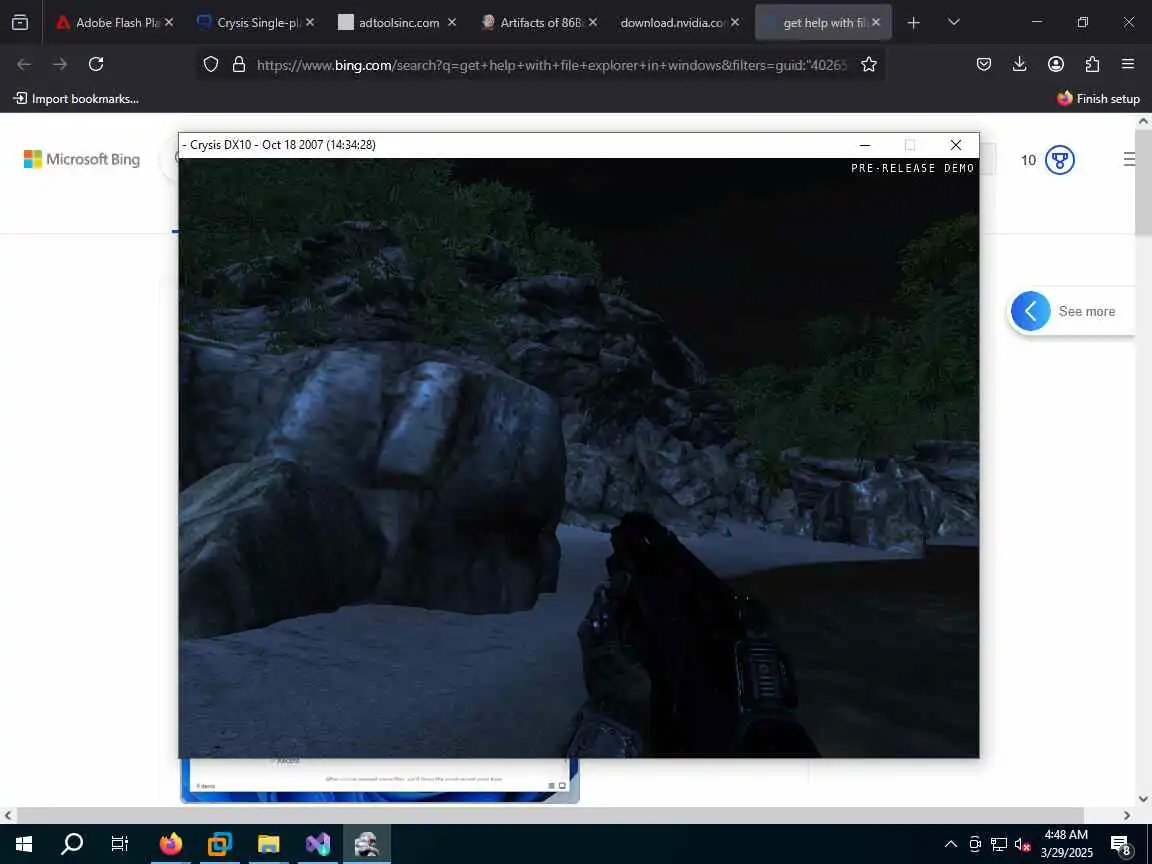The width and height of the screenshot is (1152, 864).
Task: Minimize the Crysis DX10 window
Action: click(865, 145)
